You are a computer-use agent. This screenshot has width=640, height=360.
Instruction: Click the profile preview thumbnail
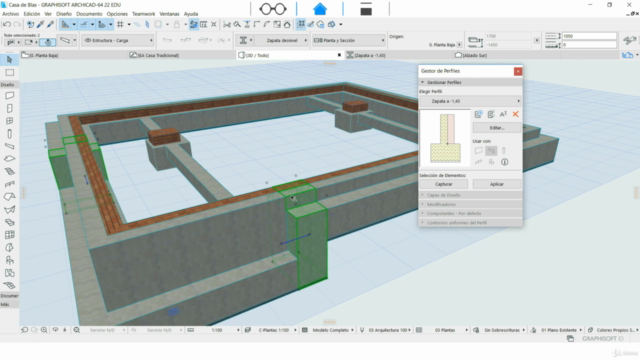pyautogui.click(x=445, y=138)
